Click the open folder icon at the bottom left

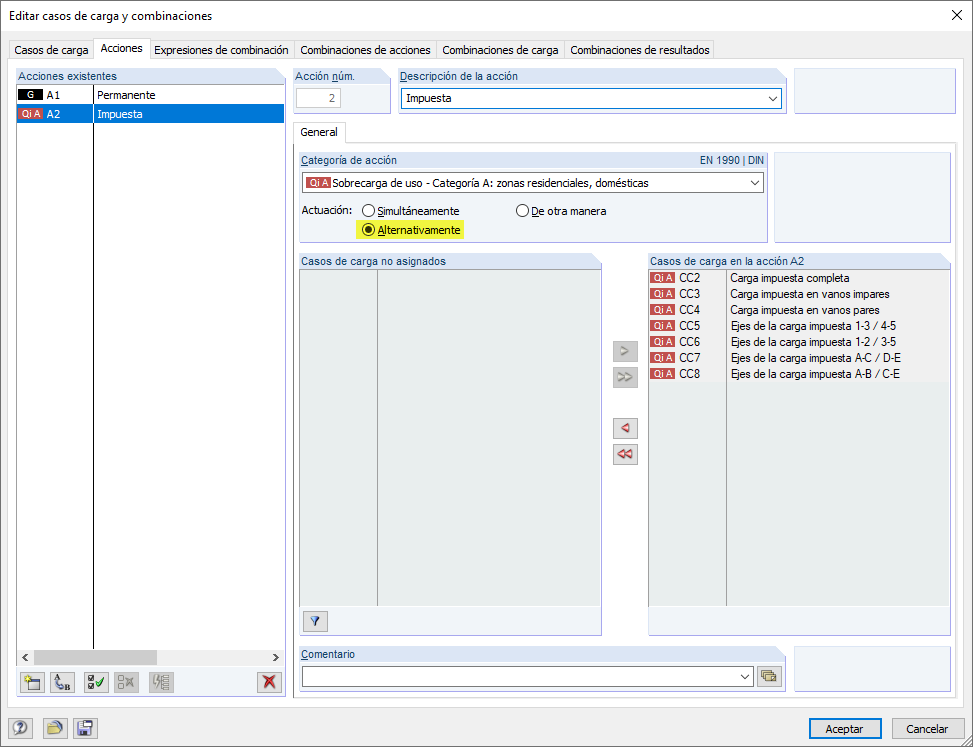tap(55, 728)
